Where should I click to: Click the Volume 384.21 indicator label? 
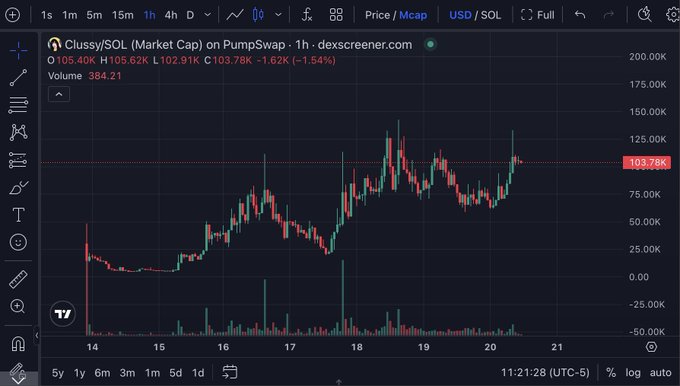(85, 76)
